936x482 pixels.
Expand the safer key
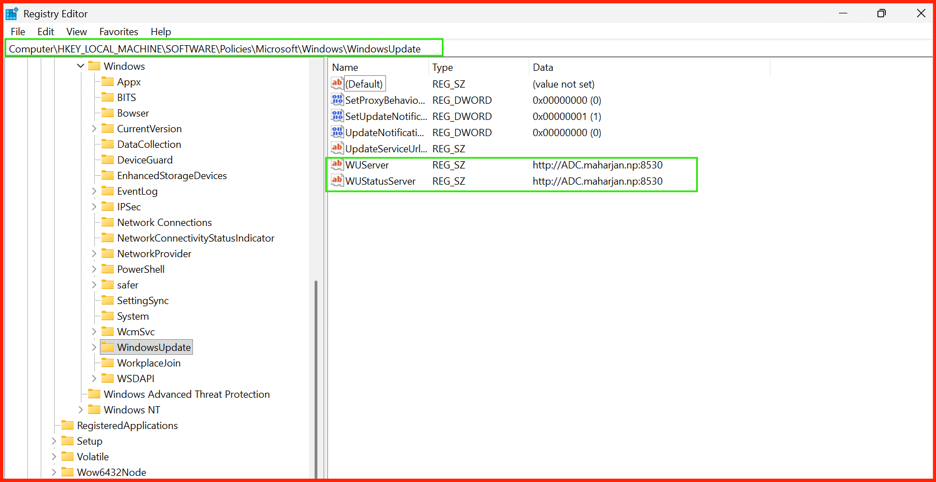point(94,285)
